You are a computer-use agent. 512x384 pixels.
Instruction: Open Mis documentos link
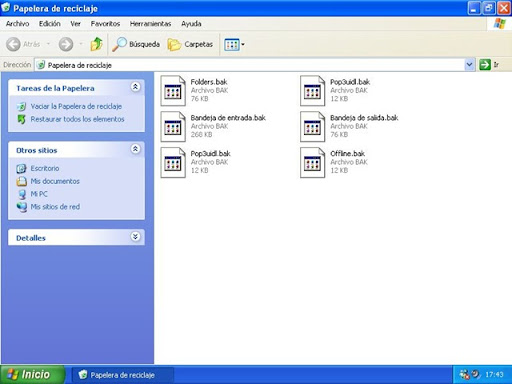point(55,181)
